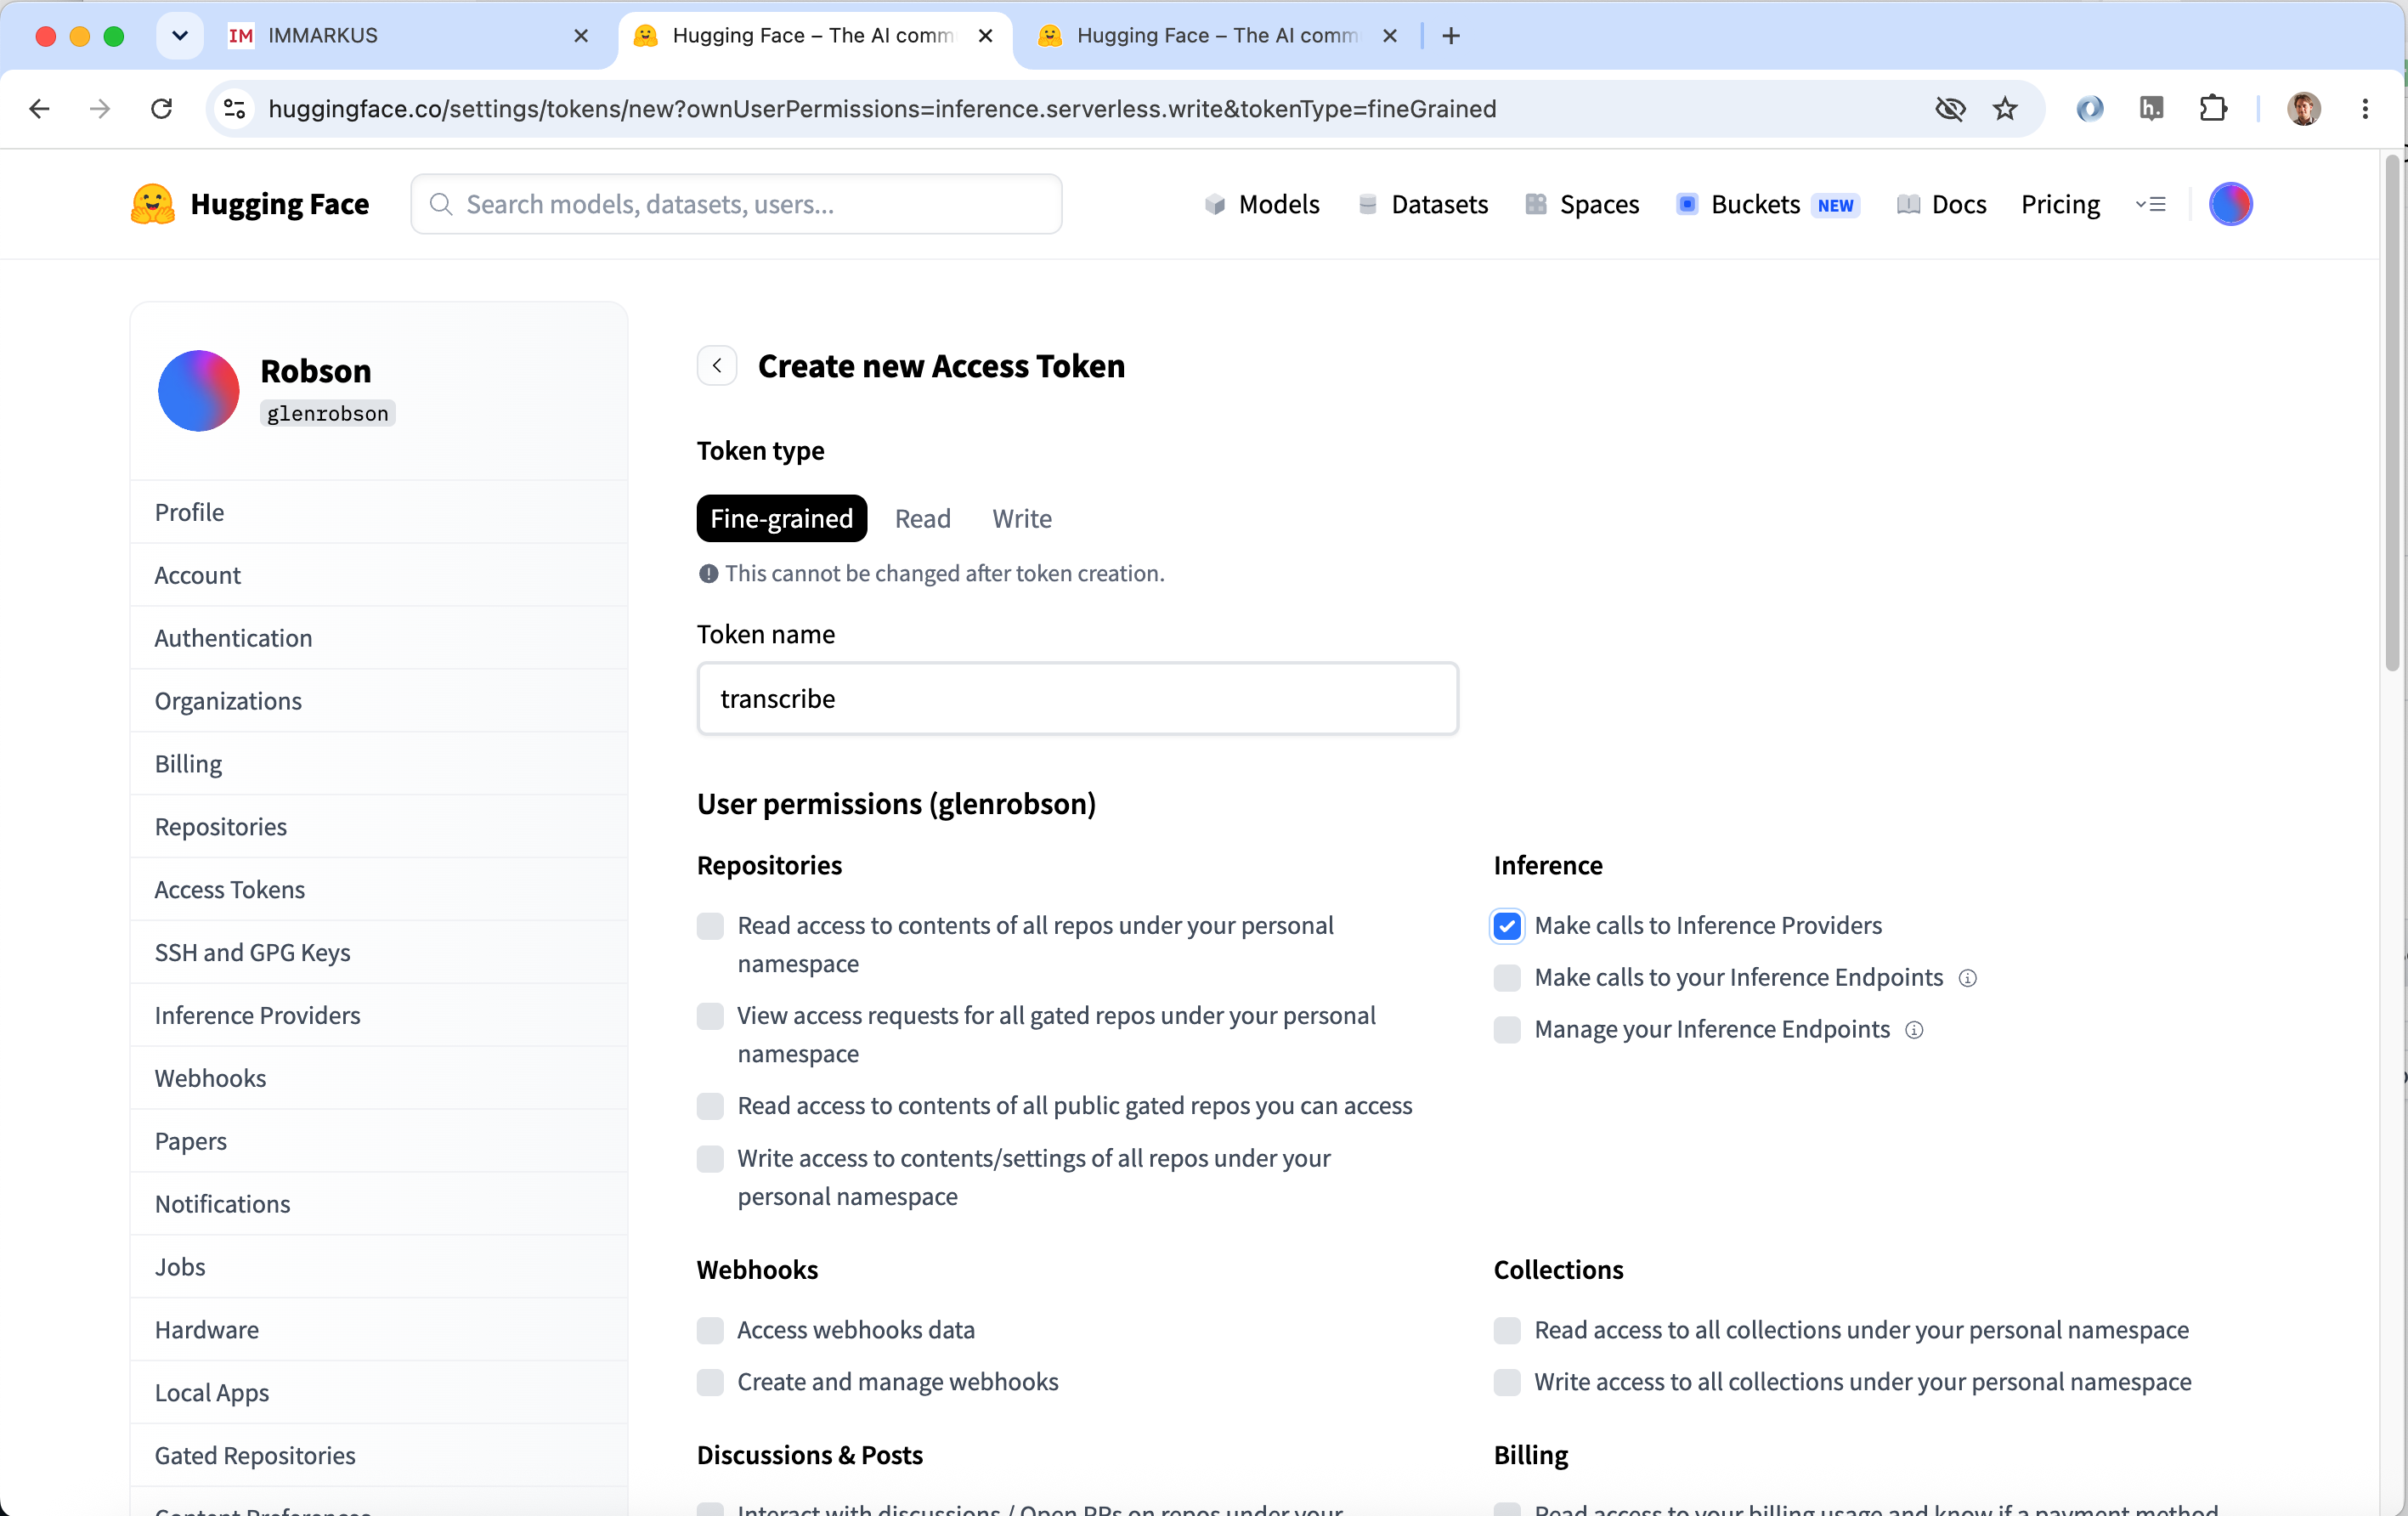The width and height of the screenshot is (2408, 1516).
Task: Open the site information icon in the address bar
Action: pyautogui.click(x=234, y=109)
